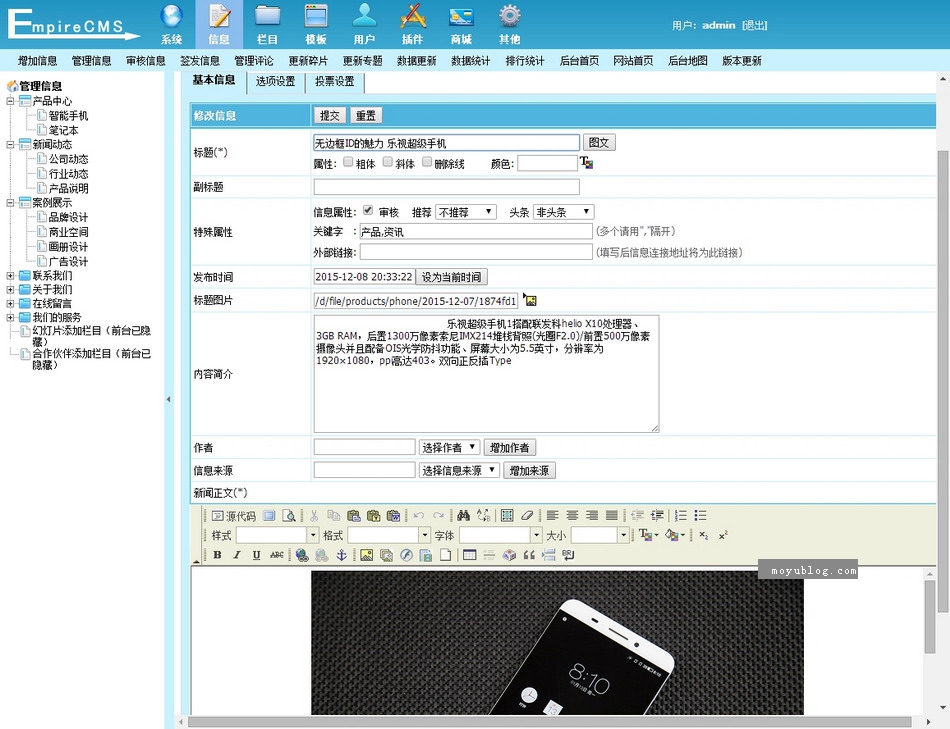This screenshot has height=729, width=950.
Task: Expand the 联系我们 tree node
Action: pyautogui.click(x=10, y=276)
